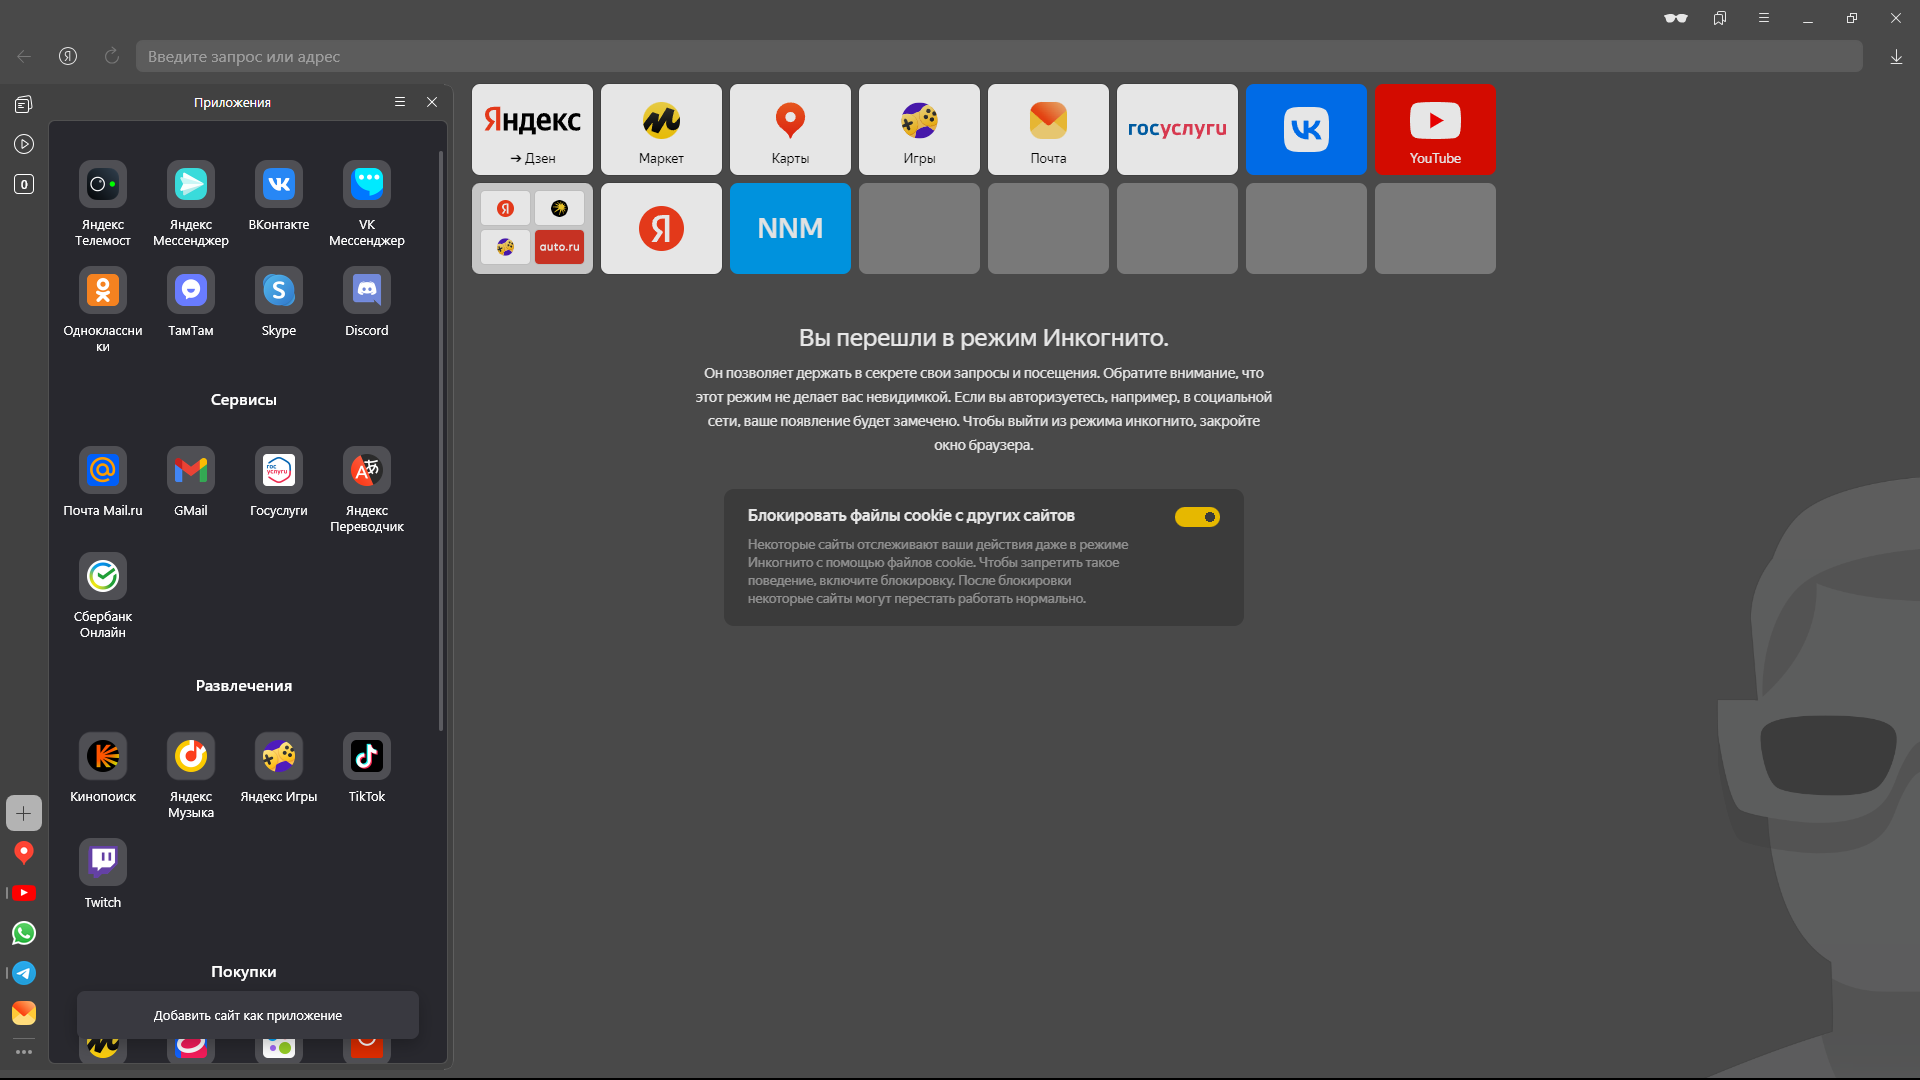Launch TikTok app
Screen dimensions: 1920x1080
click(x=367, y=768)
